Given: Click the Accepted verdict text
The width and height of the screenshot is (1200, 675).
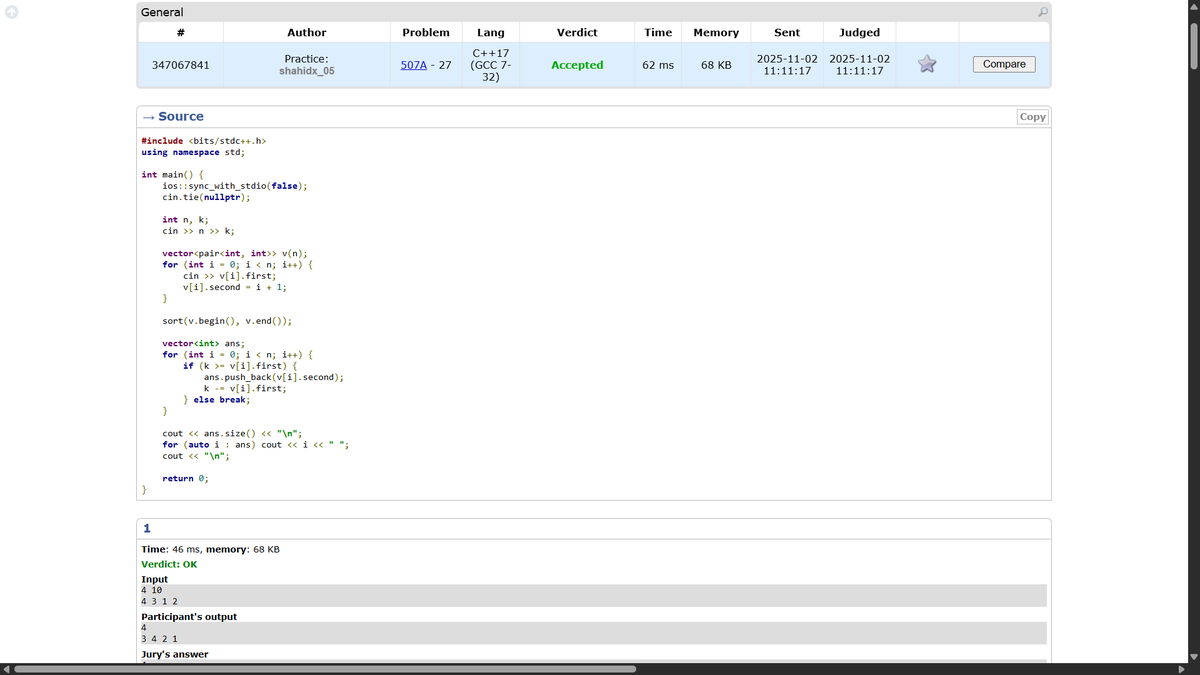Looking at the screenshot, I should click(x=577, y=65).
